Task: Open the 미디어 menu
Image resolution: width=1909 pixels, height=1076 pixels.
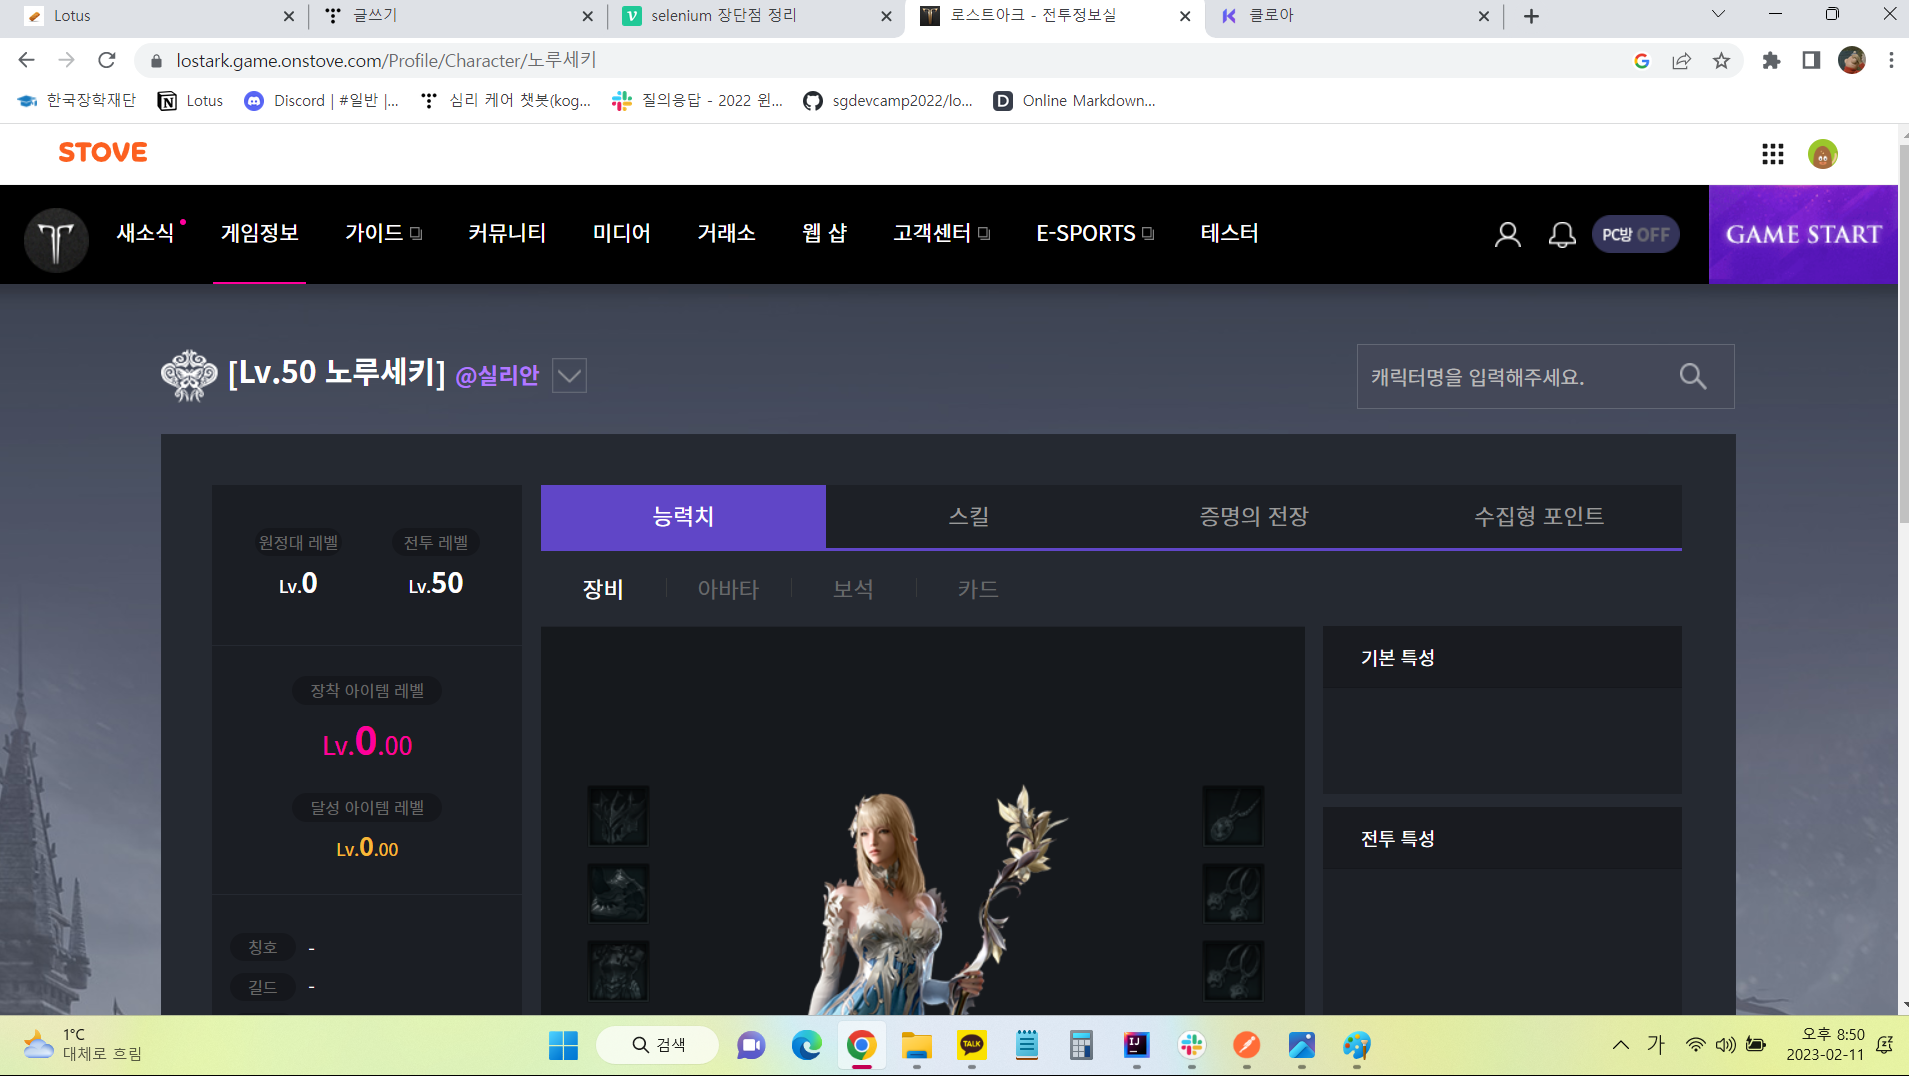Action: click(621, 233)
